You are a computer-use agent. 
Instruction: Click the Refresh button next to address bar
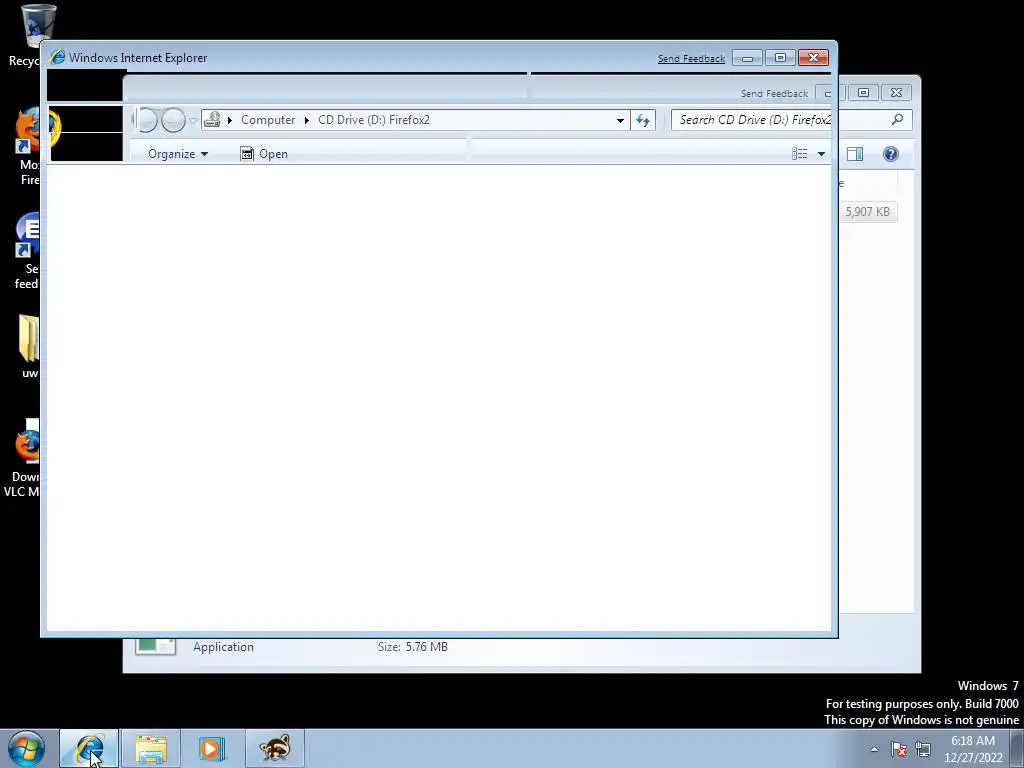coord(643,120)
